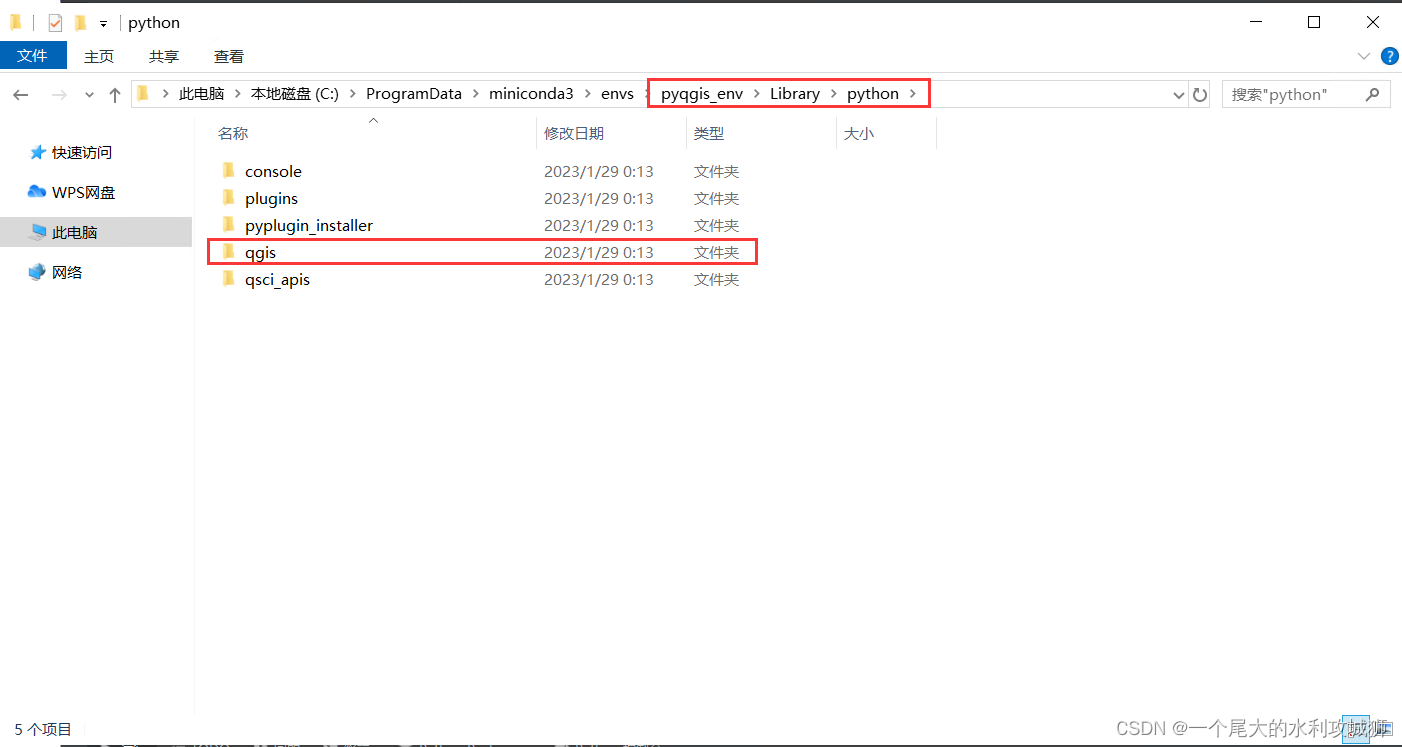Viewport: 1402px width, 747px height.
Task: Open address bar history dropdown
Action: point(1178,95)
